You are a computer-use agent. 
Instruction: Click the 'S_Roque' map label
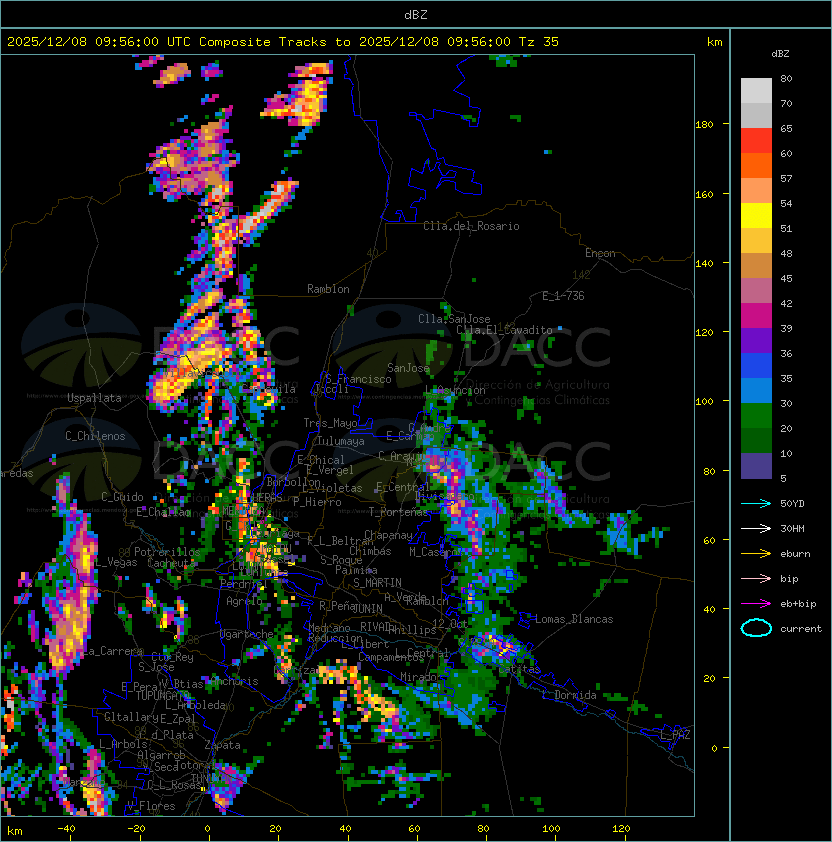tap(341, 560)
